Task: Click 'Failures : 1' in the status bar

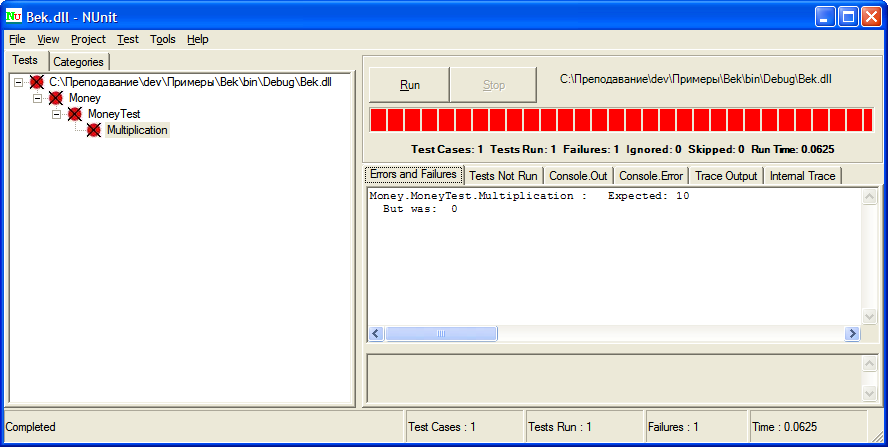Action: coord(673,427)
